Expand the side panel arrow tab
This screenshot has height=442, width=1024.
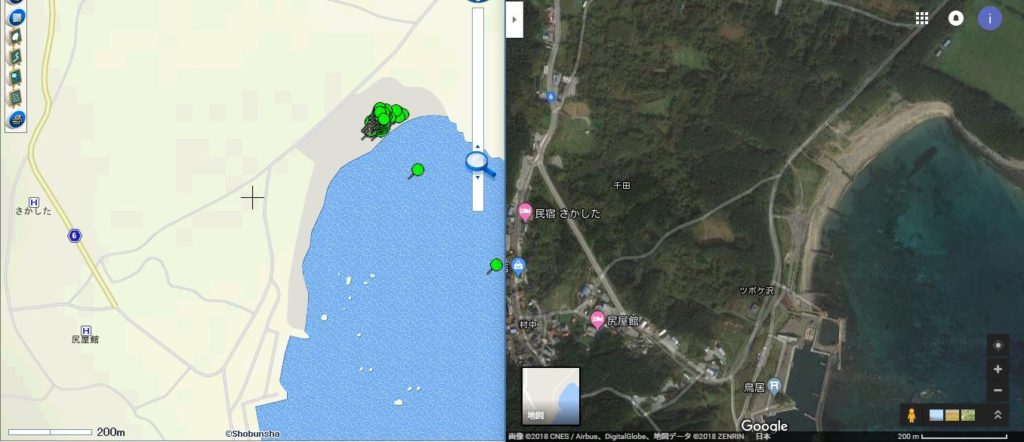(x=515, y=20)
